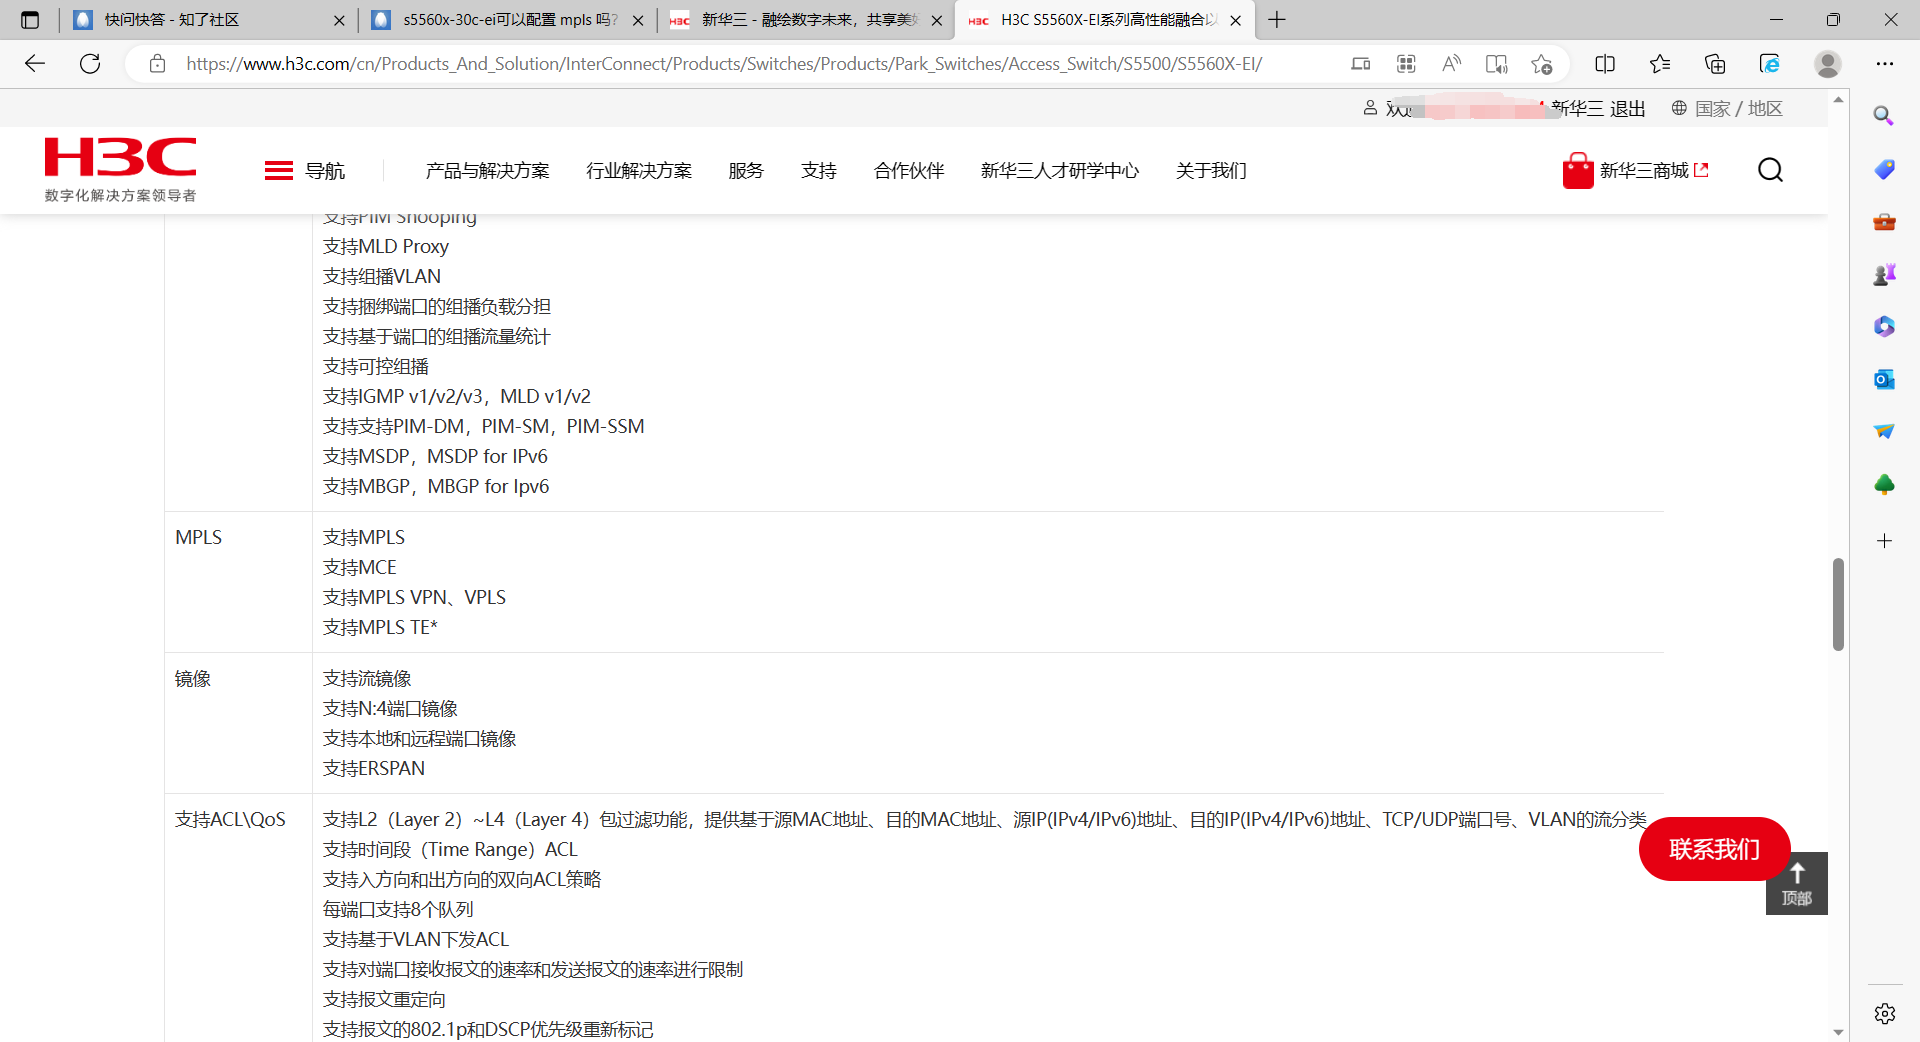The image size is (1920, 1042).
Task: Open sidebar Games chess icon
Action: pyautogui.click(x=1884, y=274)
